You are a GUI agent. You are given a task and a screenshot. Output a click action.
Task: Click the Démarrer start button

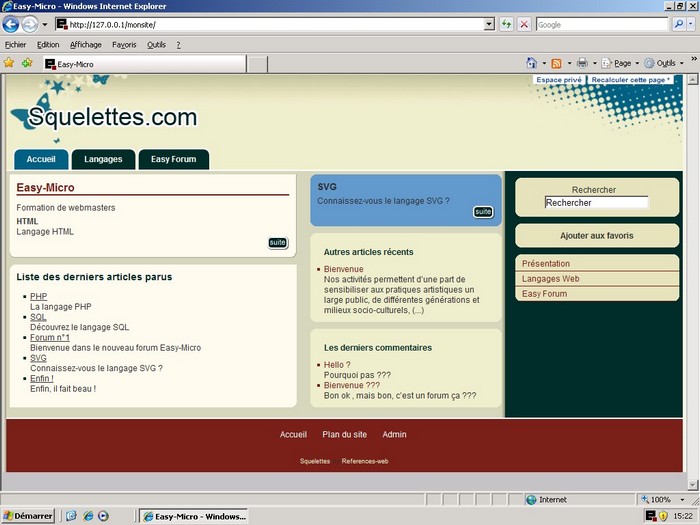(x=28, y=516)
